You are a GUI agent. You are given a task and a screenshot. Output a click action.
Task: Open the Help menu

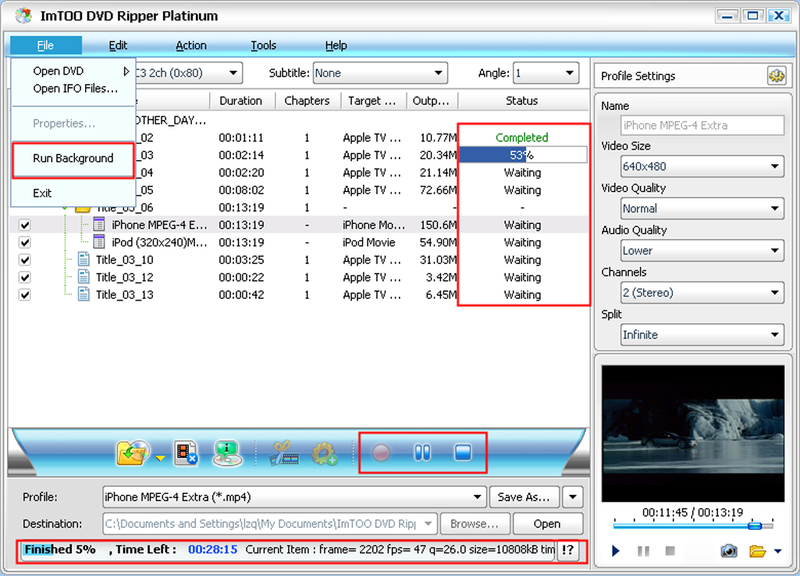(336, 45)
